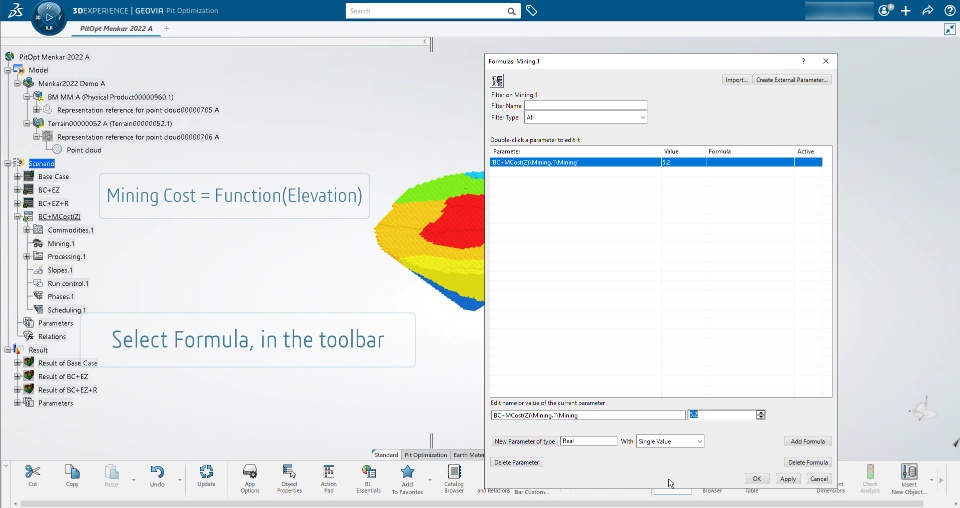Click the Share arrow icon in top bar
Screen dimensions: 960x508
click(928, 10)
